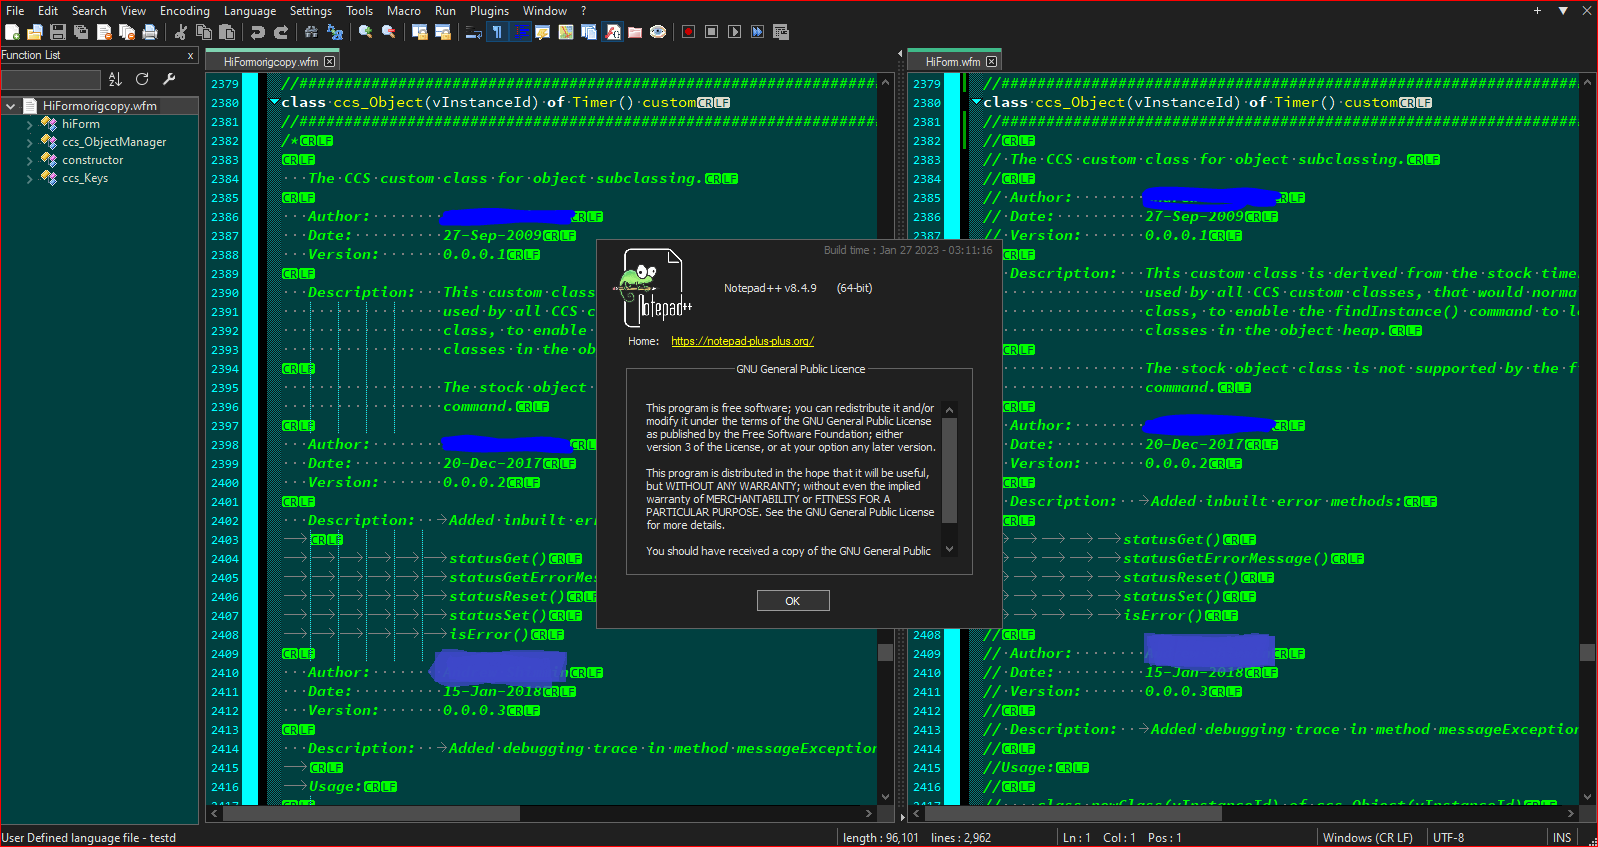Print the document via toolbar icon
The image size is (1598, 847).
(150, 32)
